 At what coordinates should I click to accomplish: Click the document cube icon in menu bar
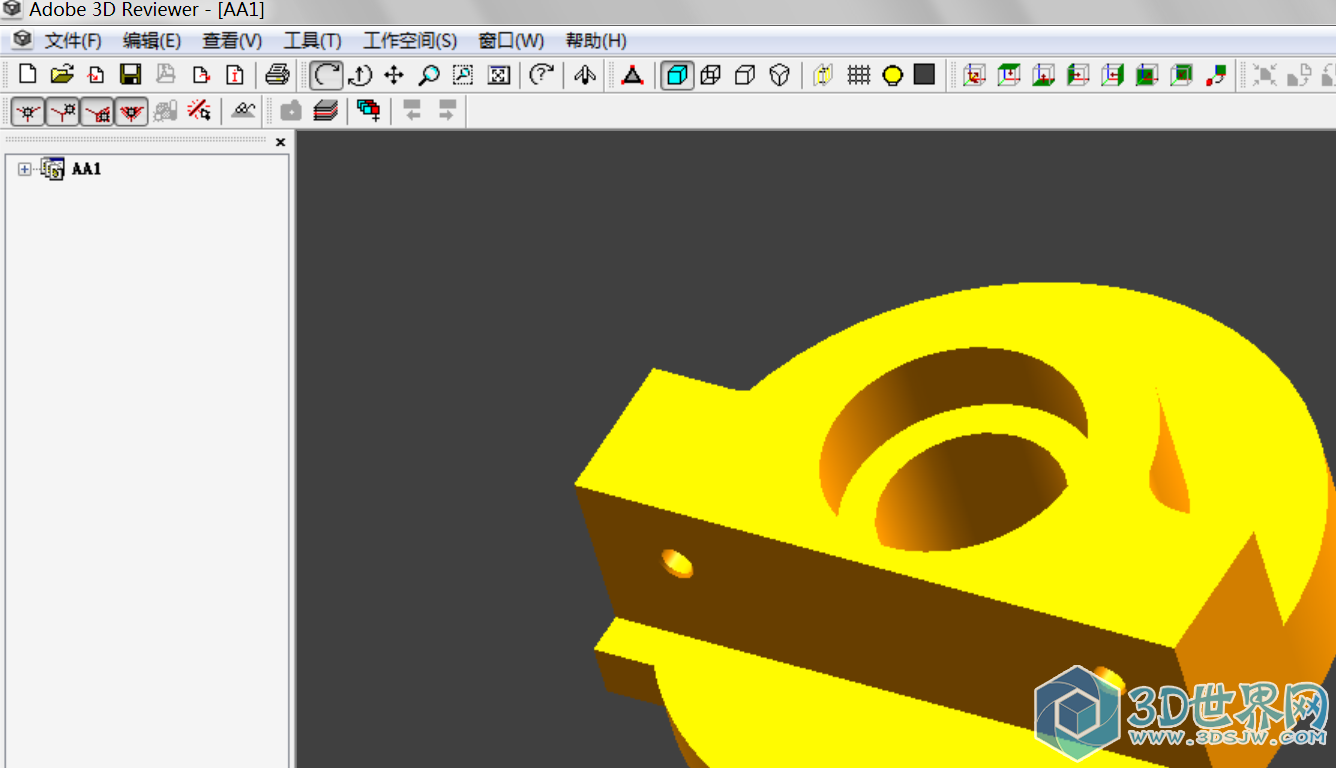point(22,40)
